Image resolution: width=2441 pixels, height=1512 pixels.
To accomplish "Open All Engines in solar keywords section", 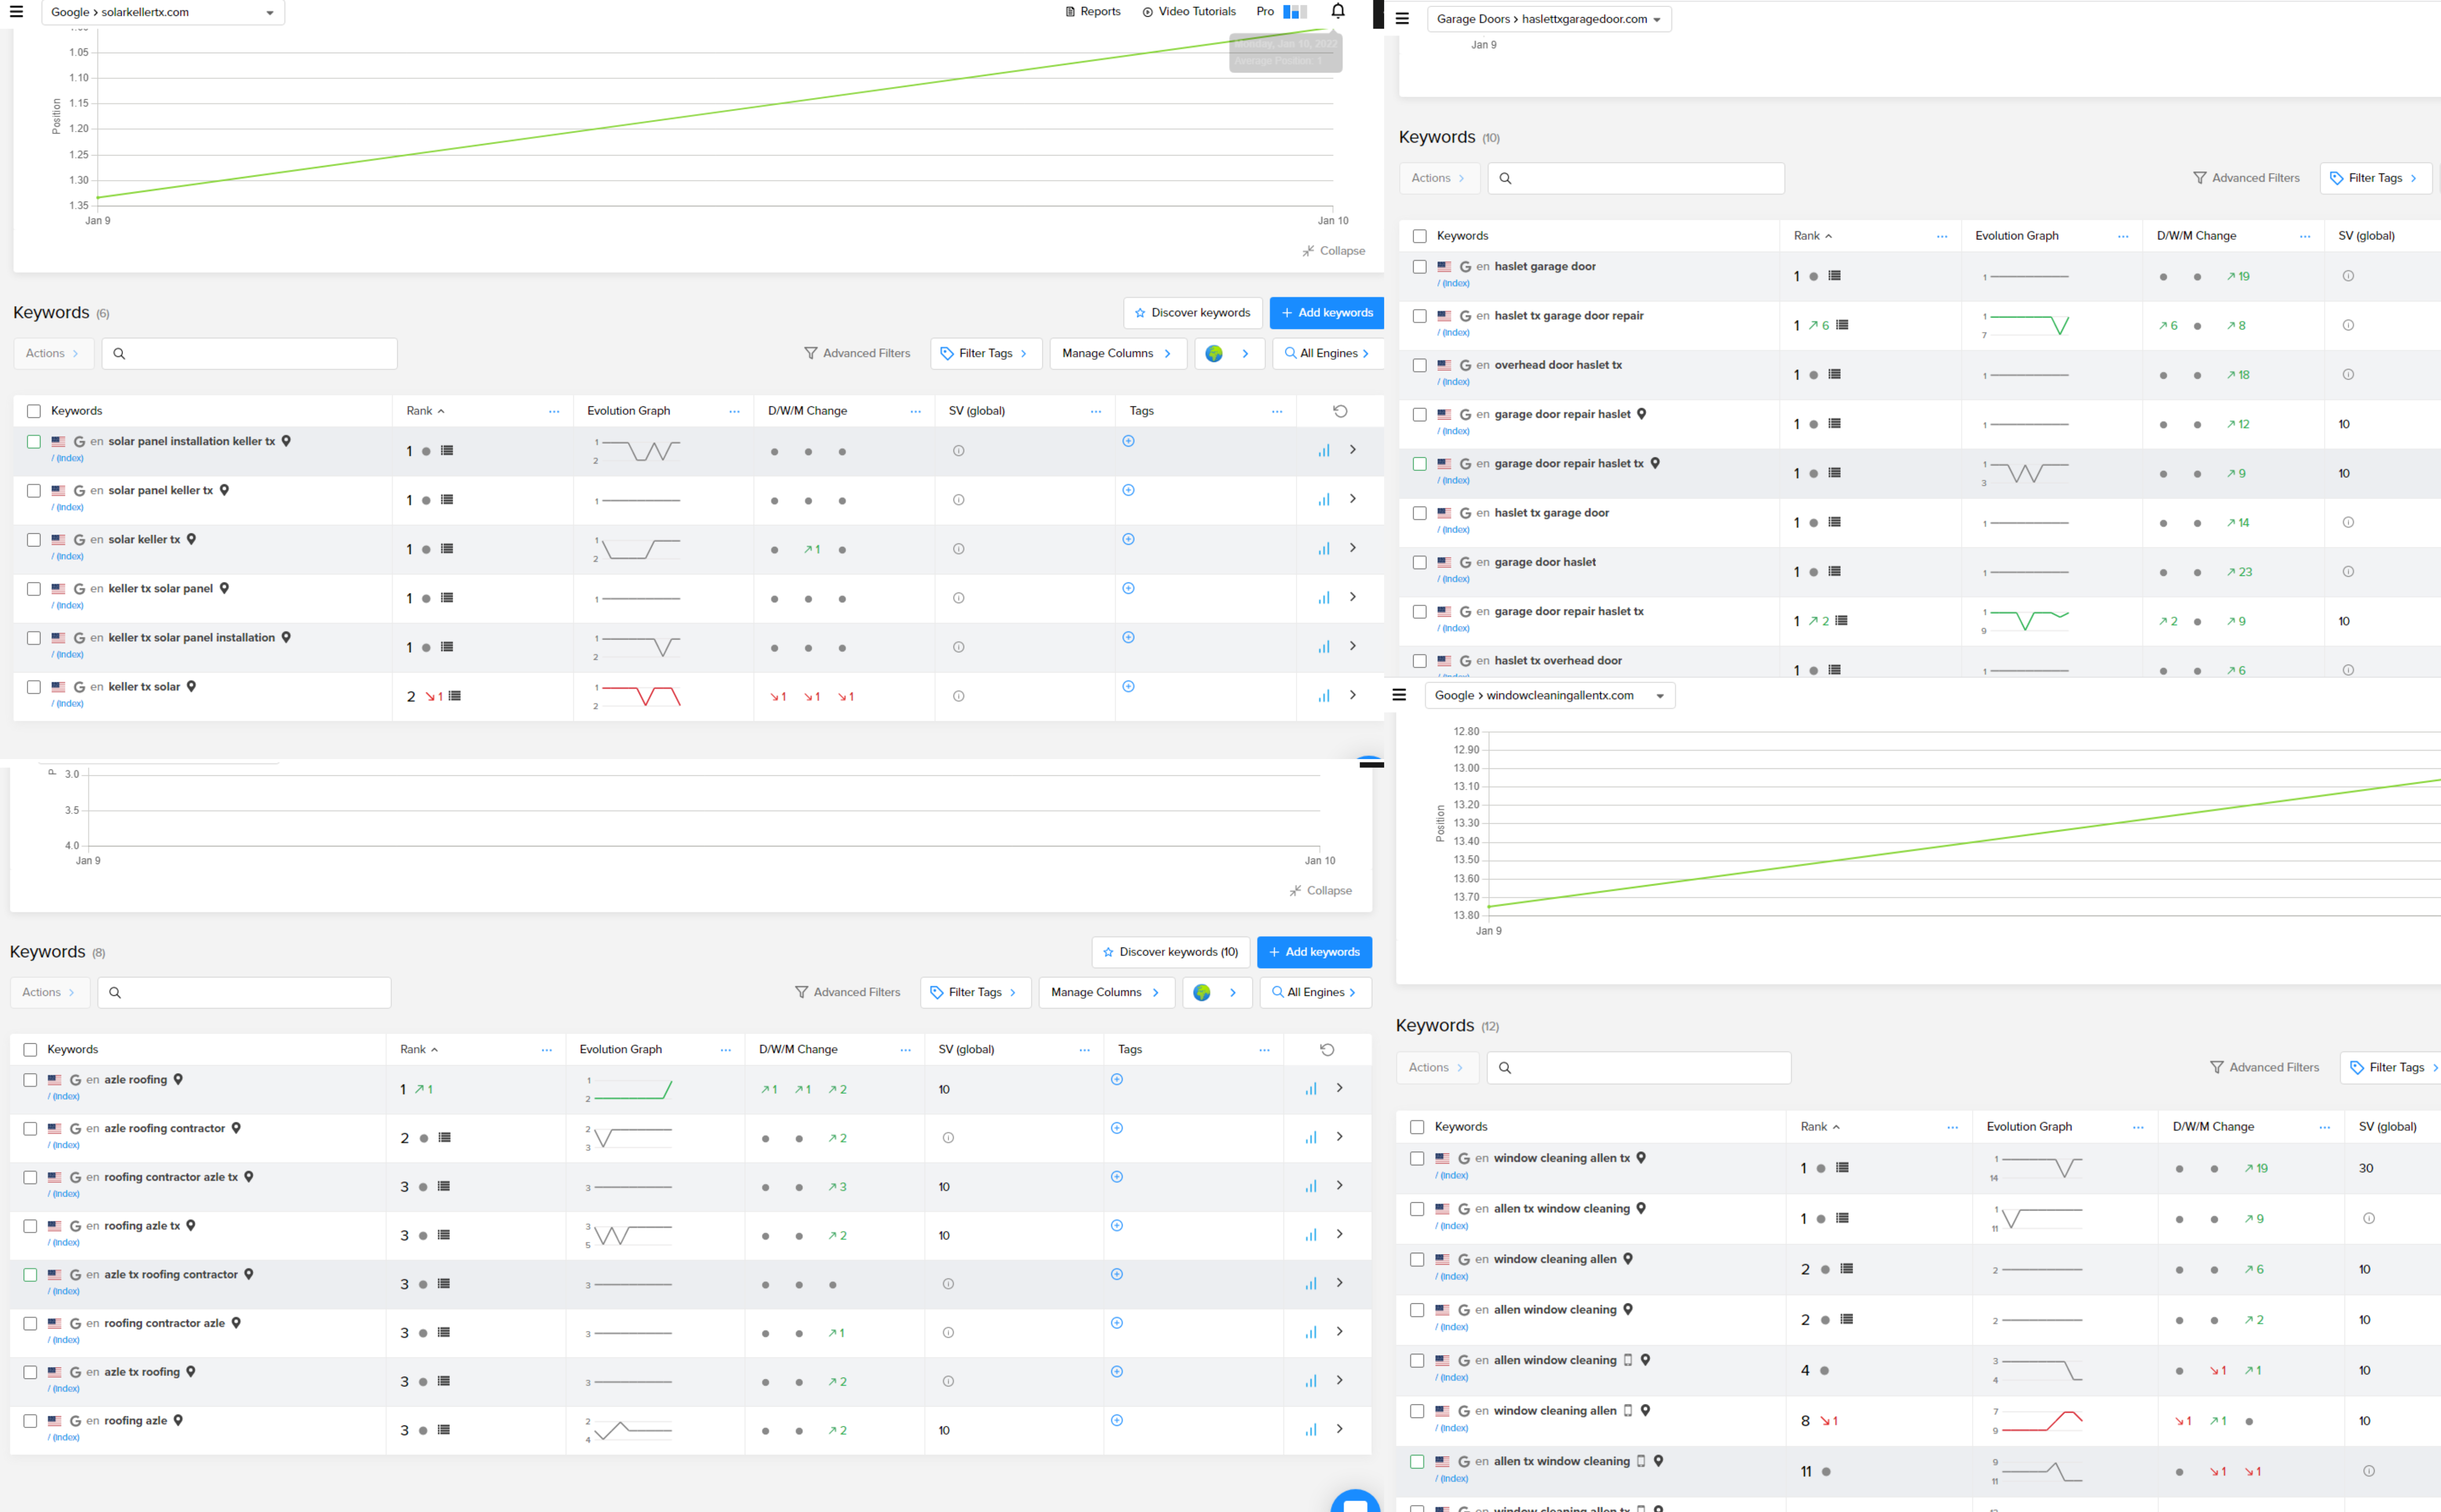I will (1328, 353).
